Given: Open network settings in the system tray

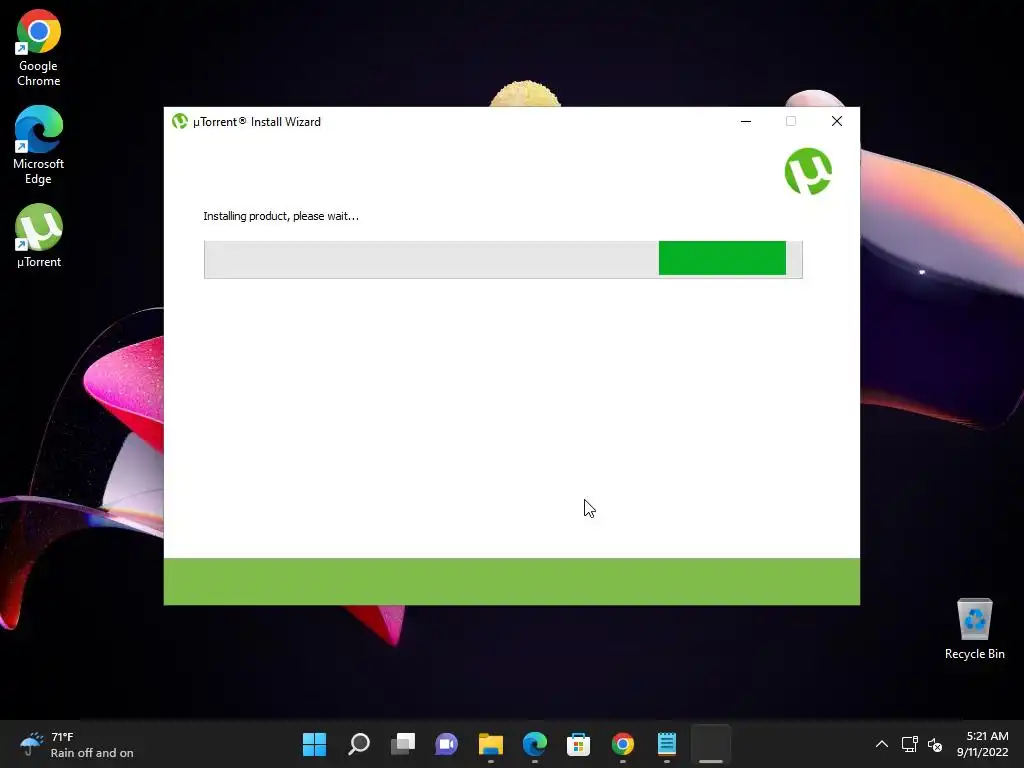Looking at the screenshot, I should tap(909, 744).
